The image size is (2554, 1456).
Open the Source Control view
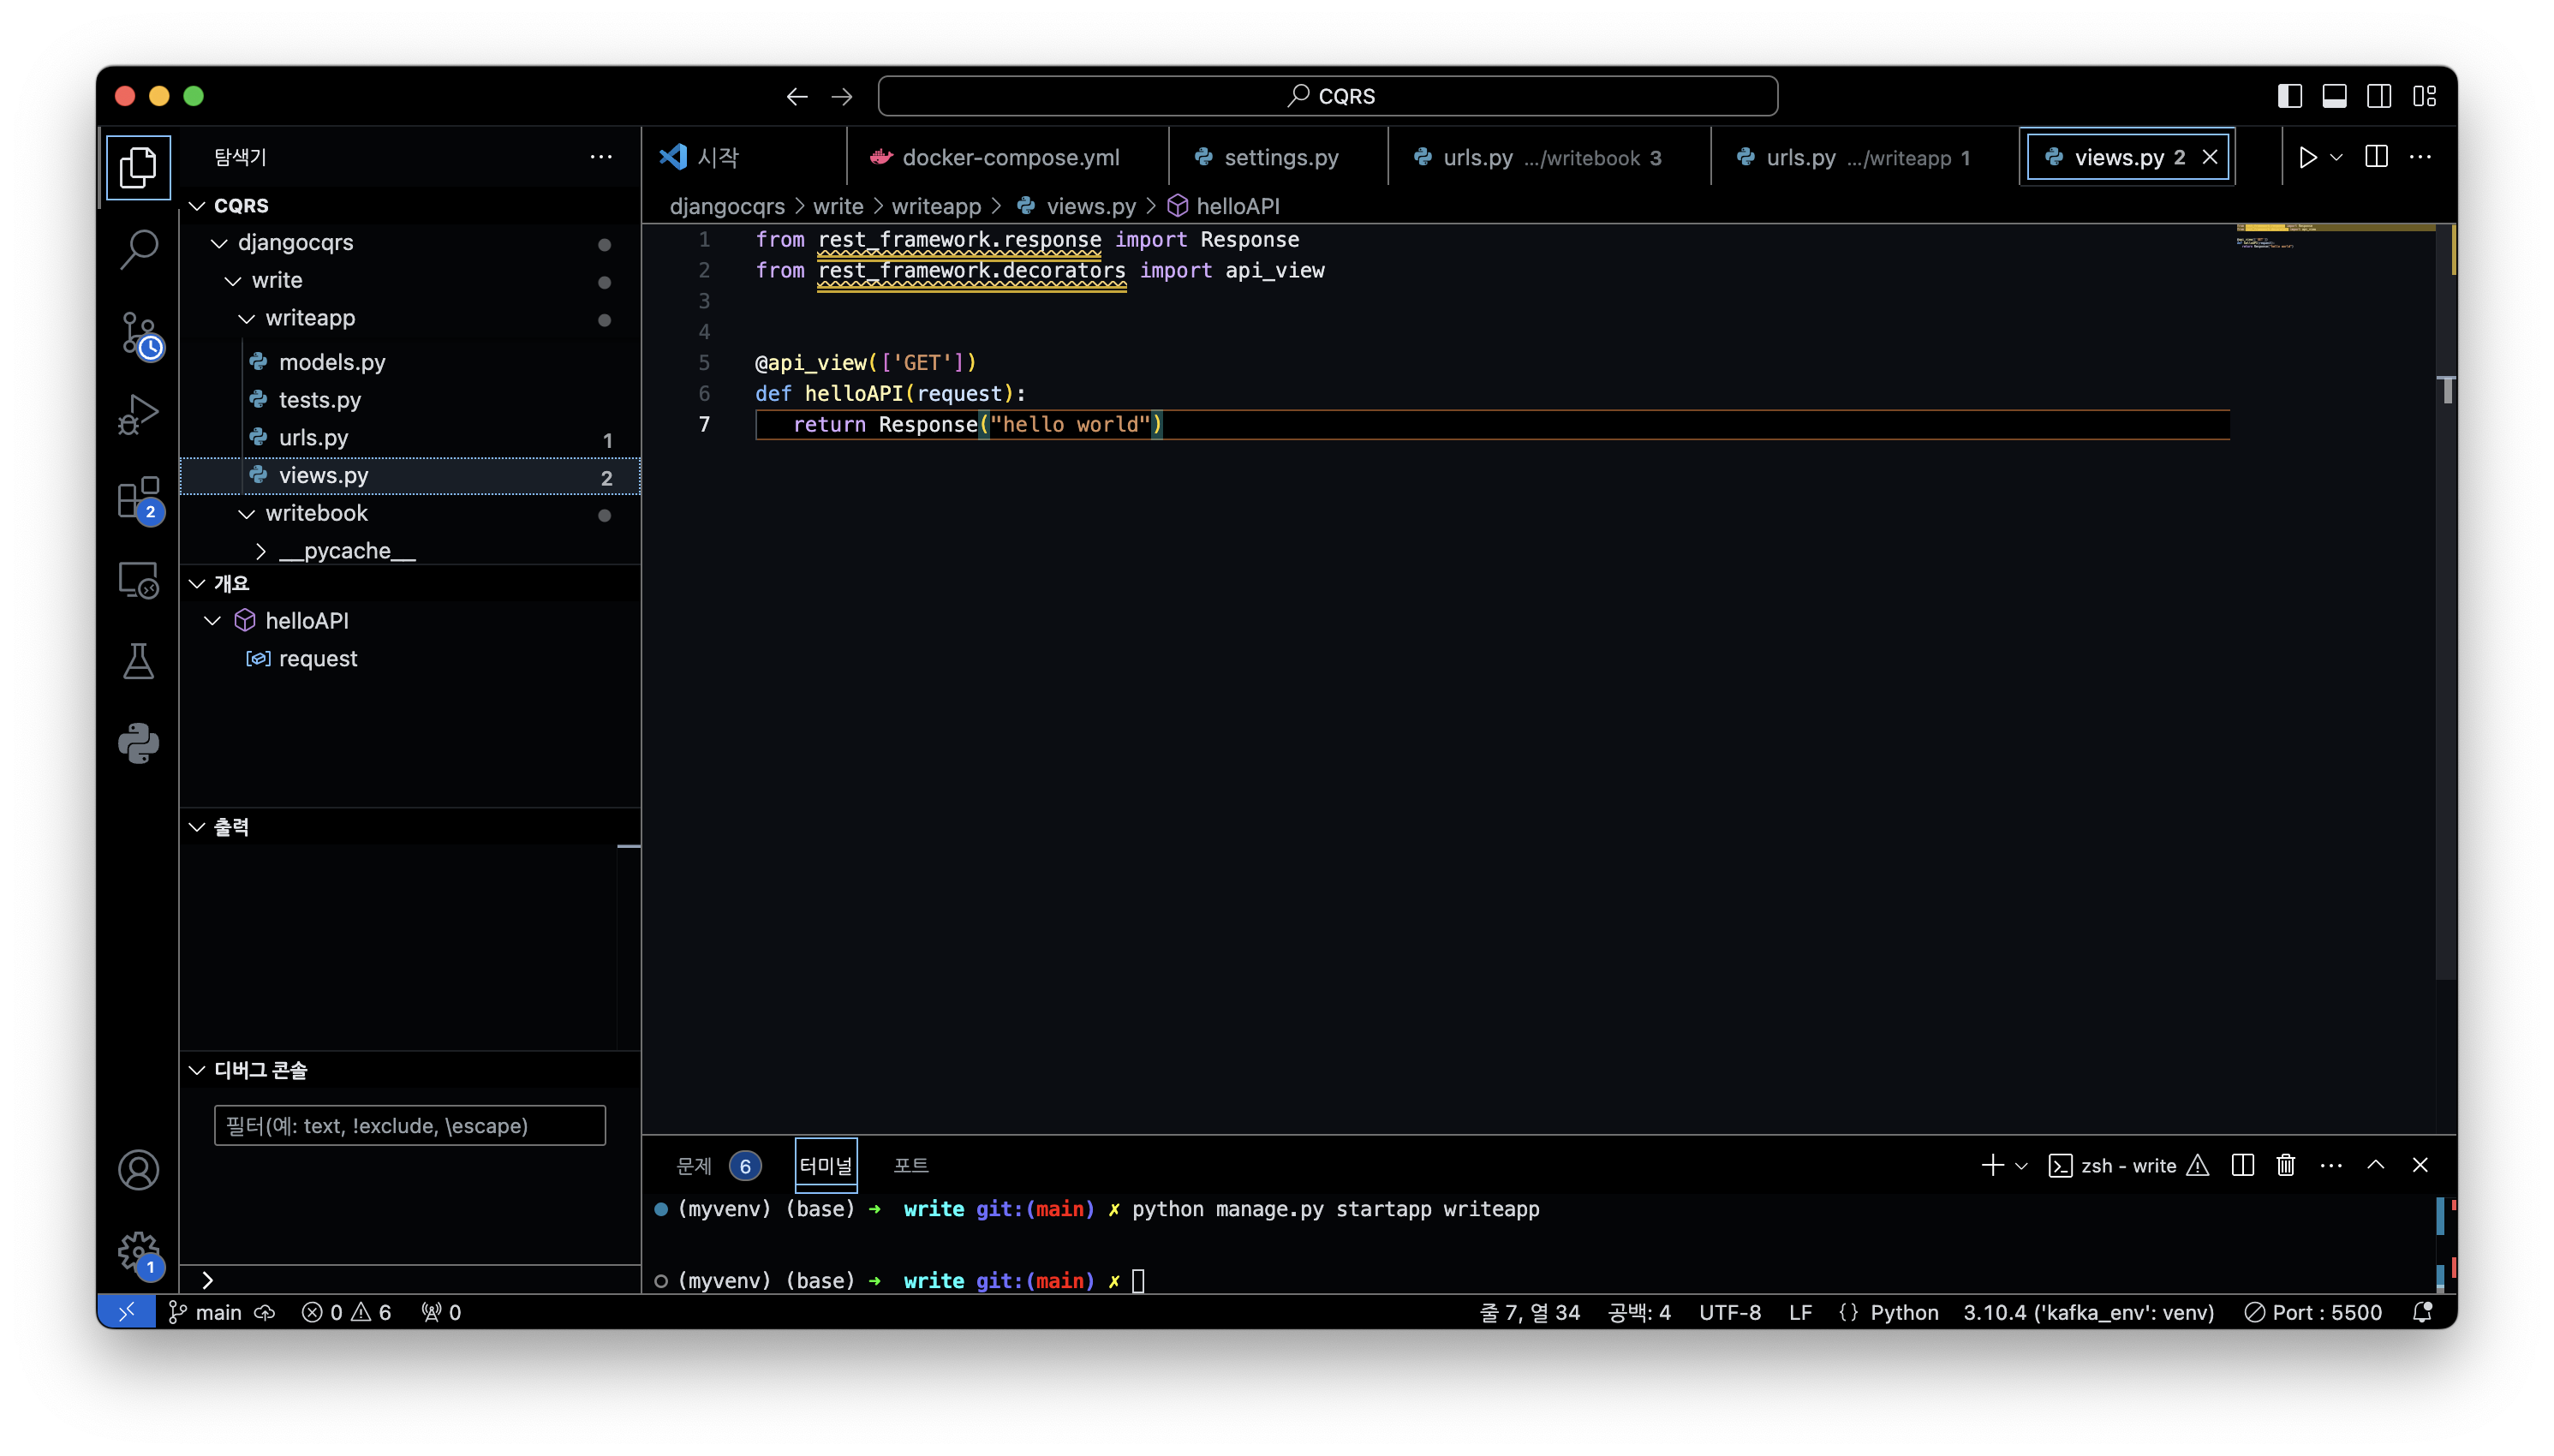point(138,333)
